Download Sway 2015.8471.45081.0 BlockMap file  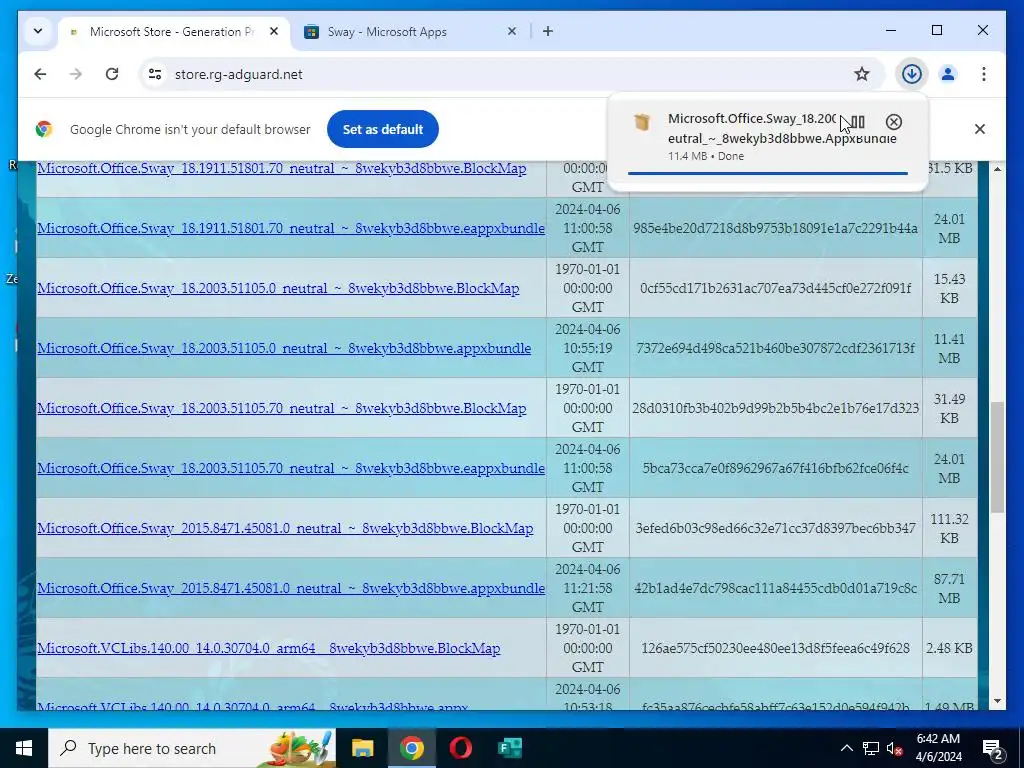coord(285,528)
